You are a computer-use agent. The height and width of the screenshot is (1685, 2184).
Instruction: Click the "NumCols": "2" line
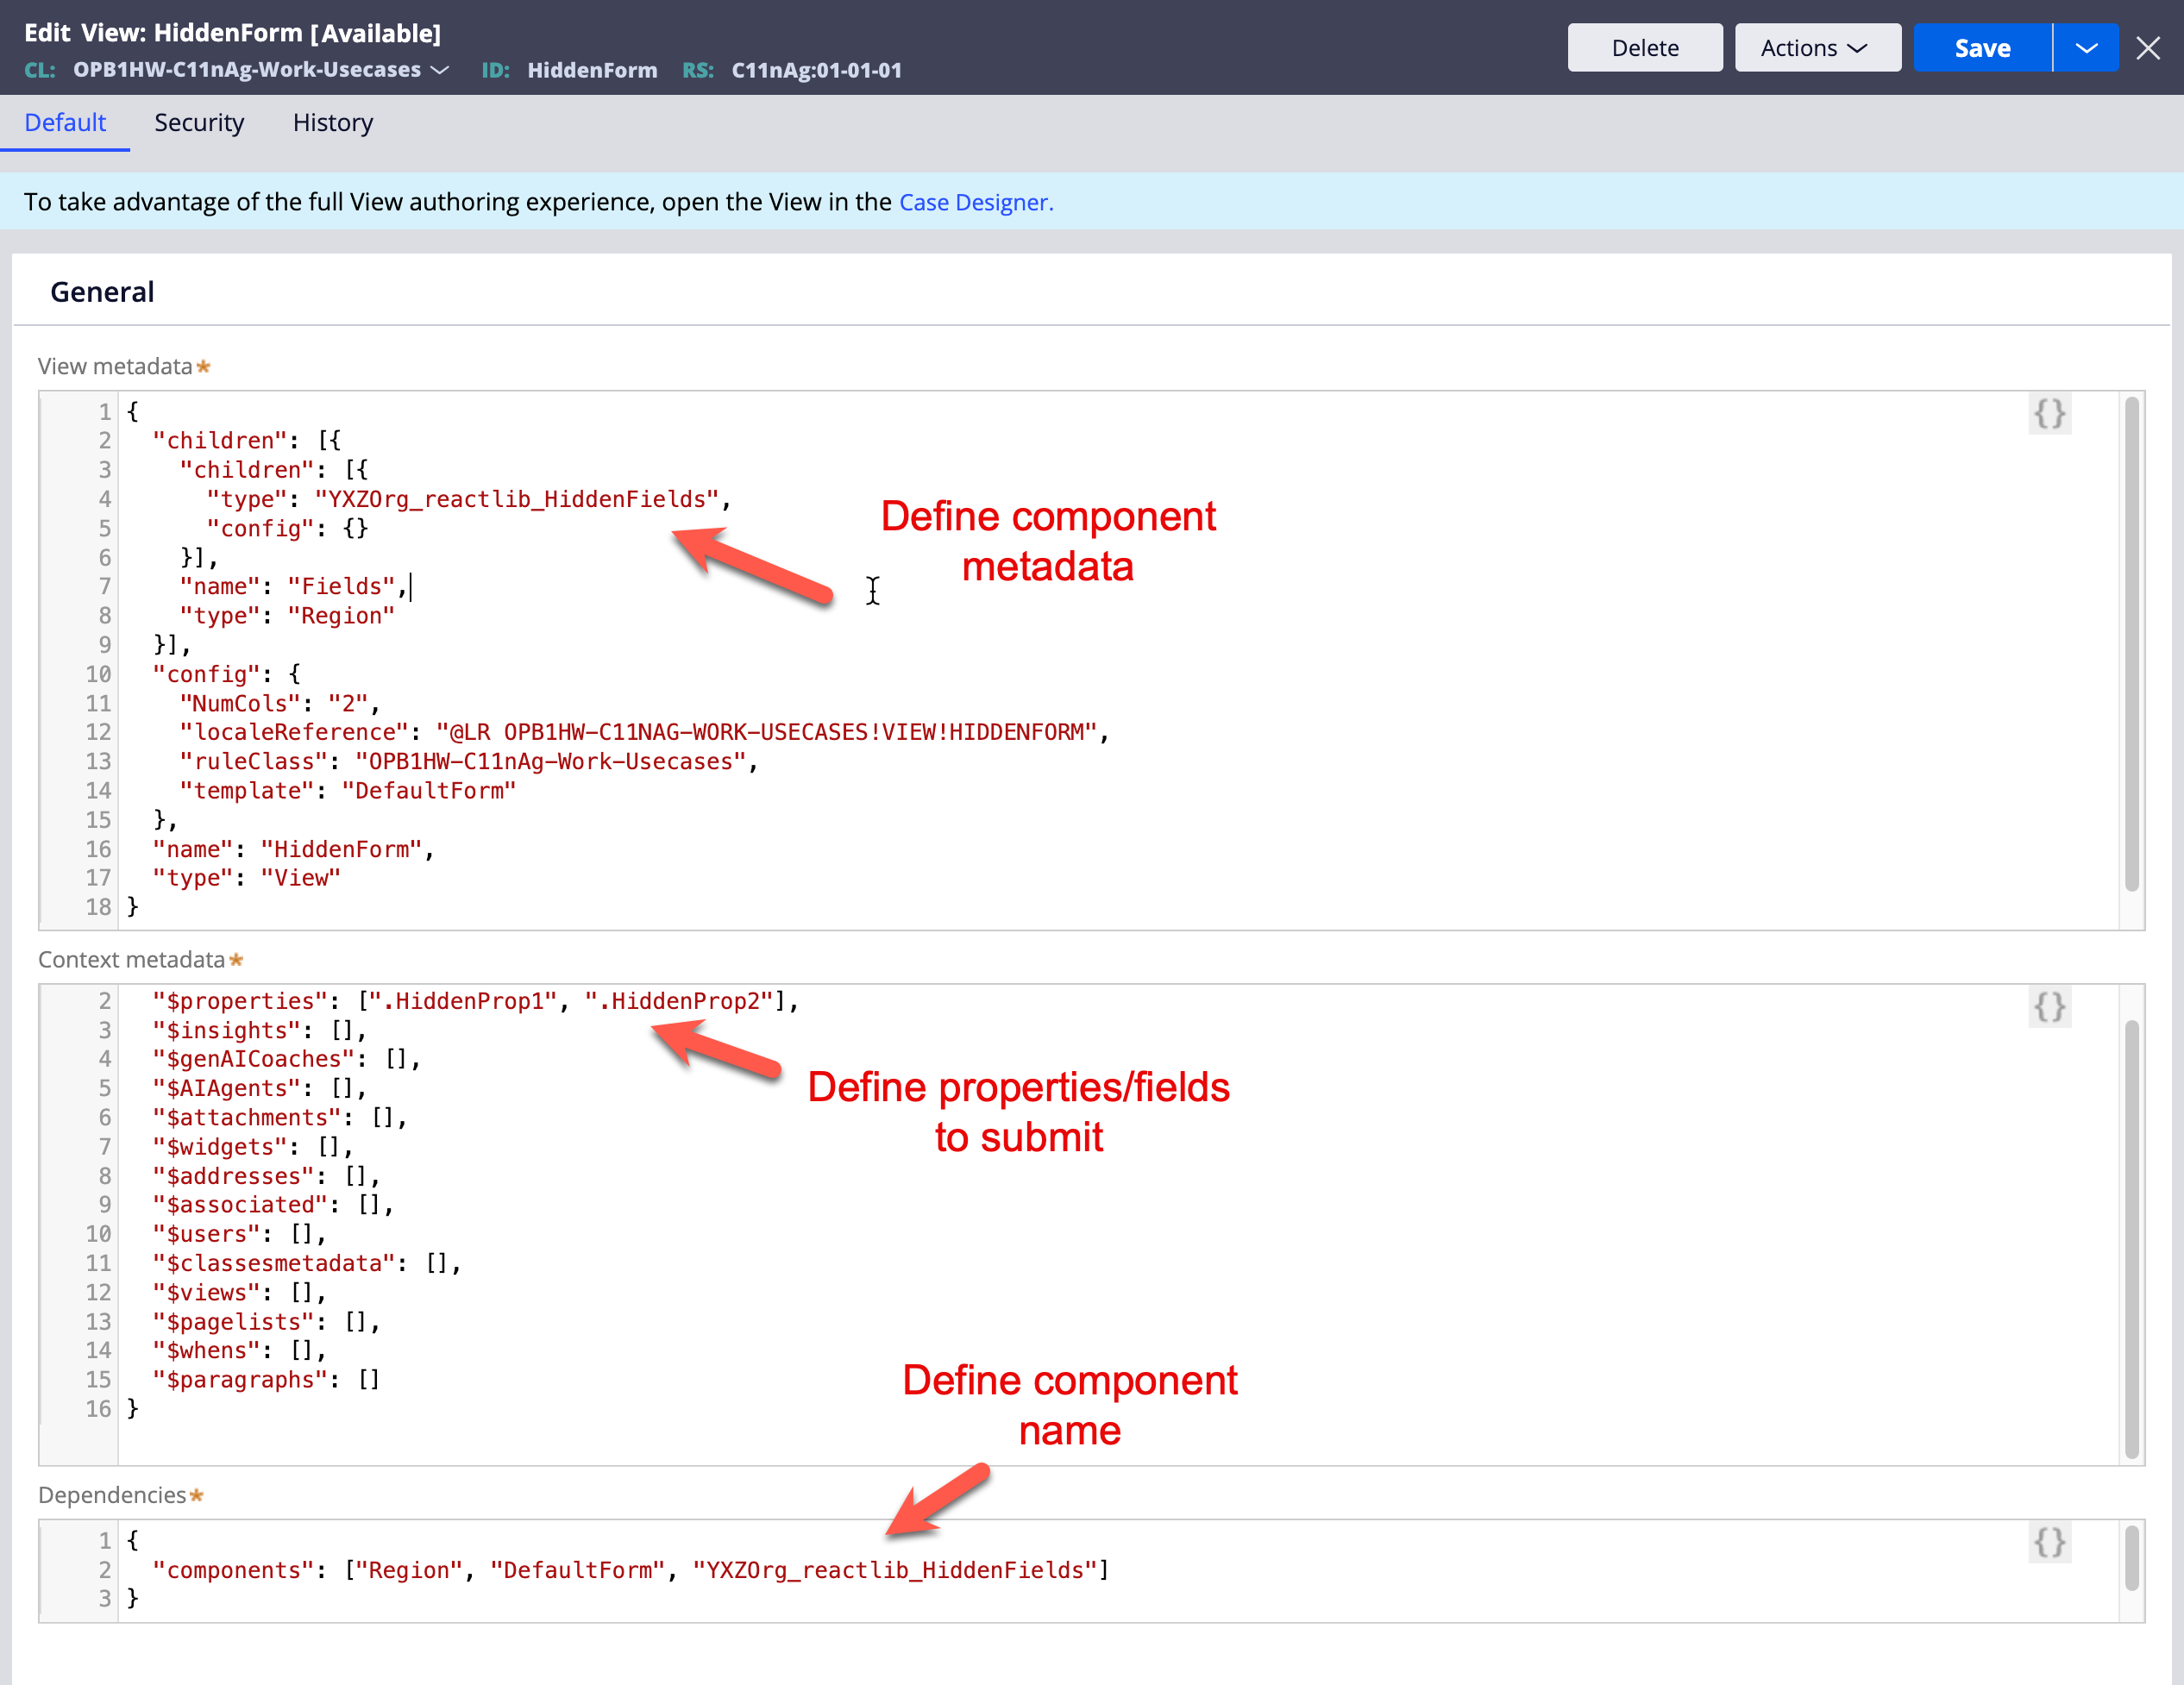pyautogui.click(x=279, y=703)
